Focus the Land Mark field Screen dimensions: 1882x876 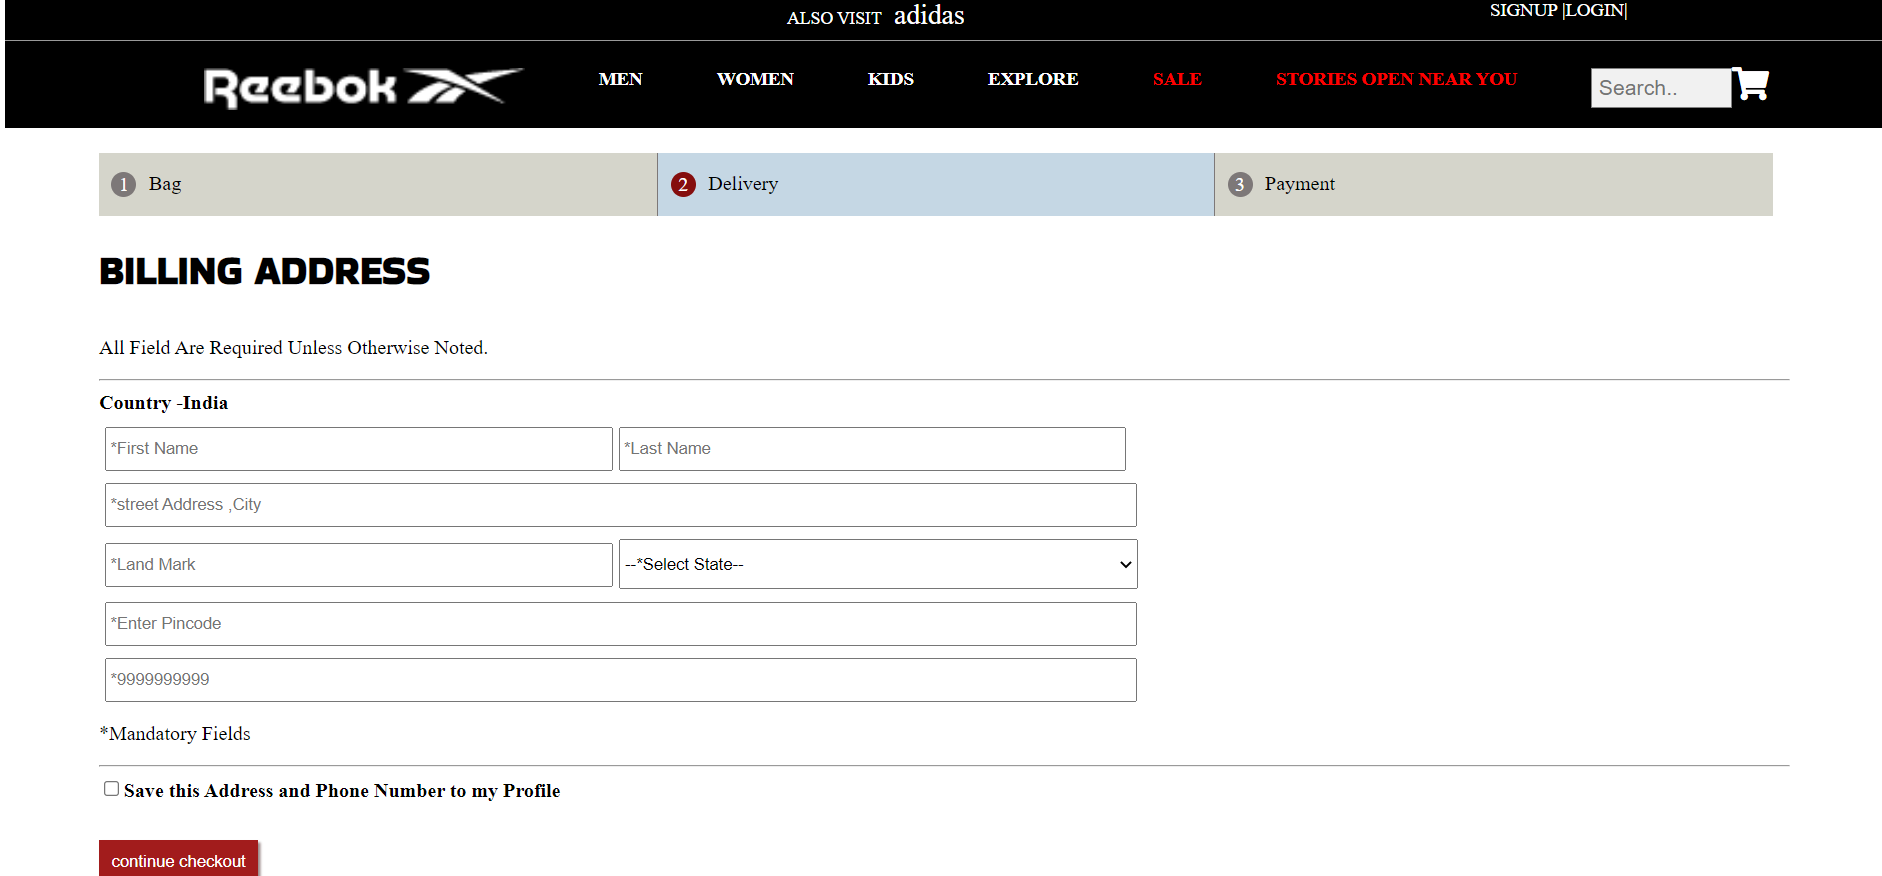tap(359, 565)
